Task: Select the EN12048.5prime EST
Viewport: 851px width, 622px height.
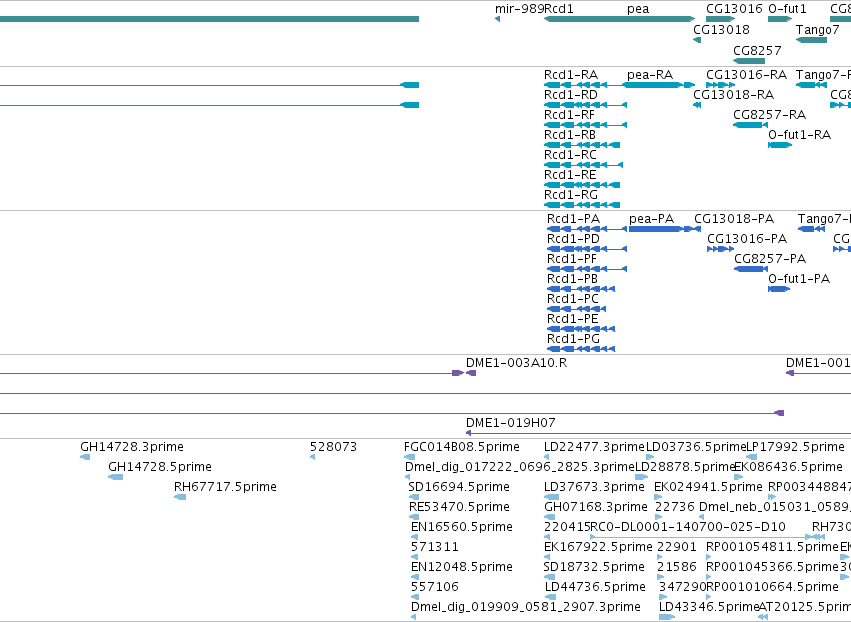Action: 415,577
